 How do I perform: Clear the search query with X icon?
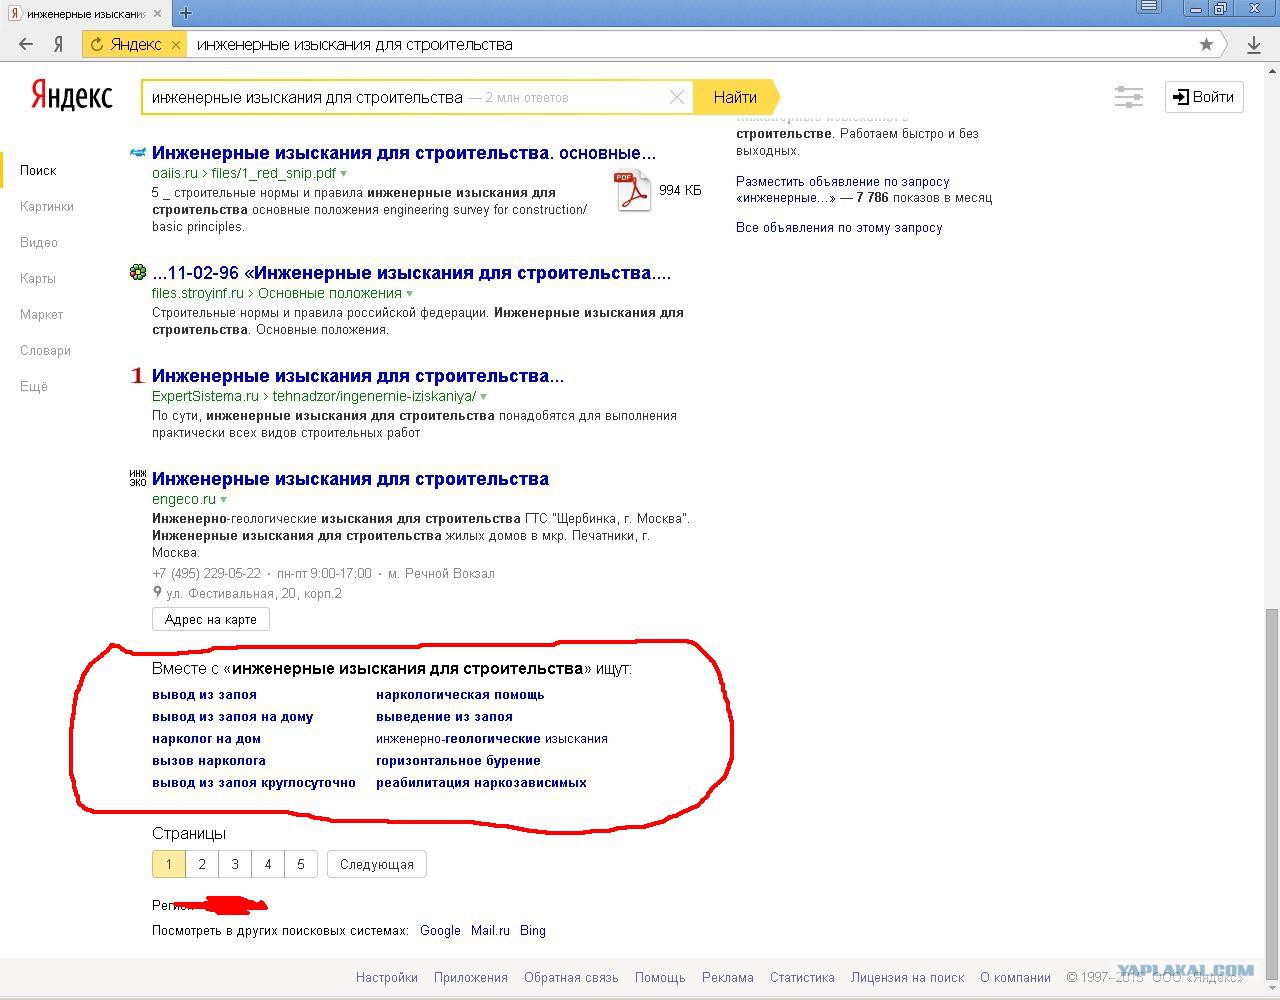(x=677, y=97)
